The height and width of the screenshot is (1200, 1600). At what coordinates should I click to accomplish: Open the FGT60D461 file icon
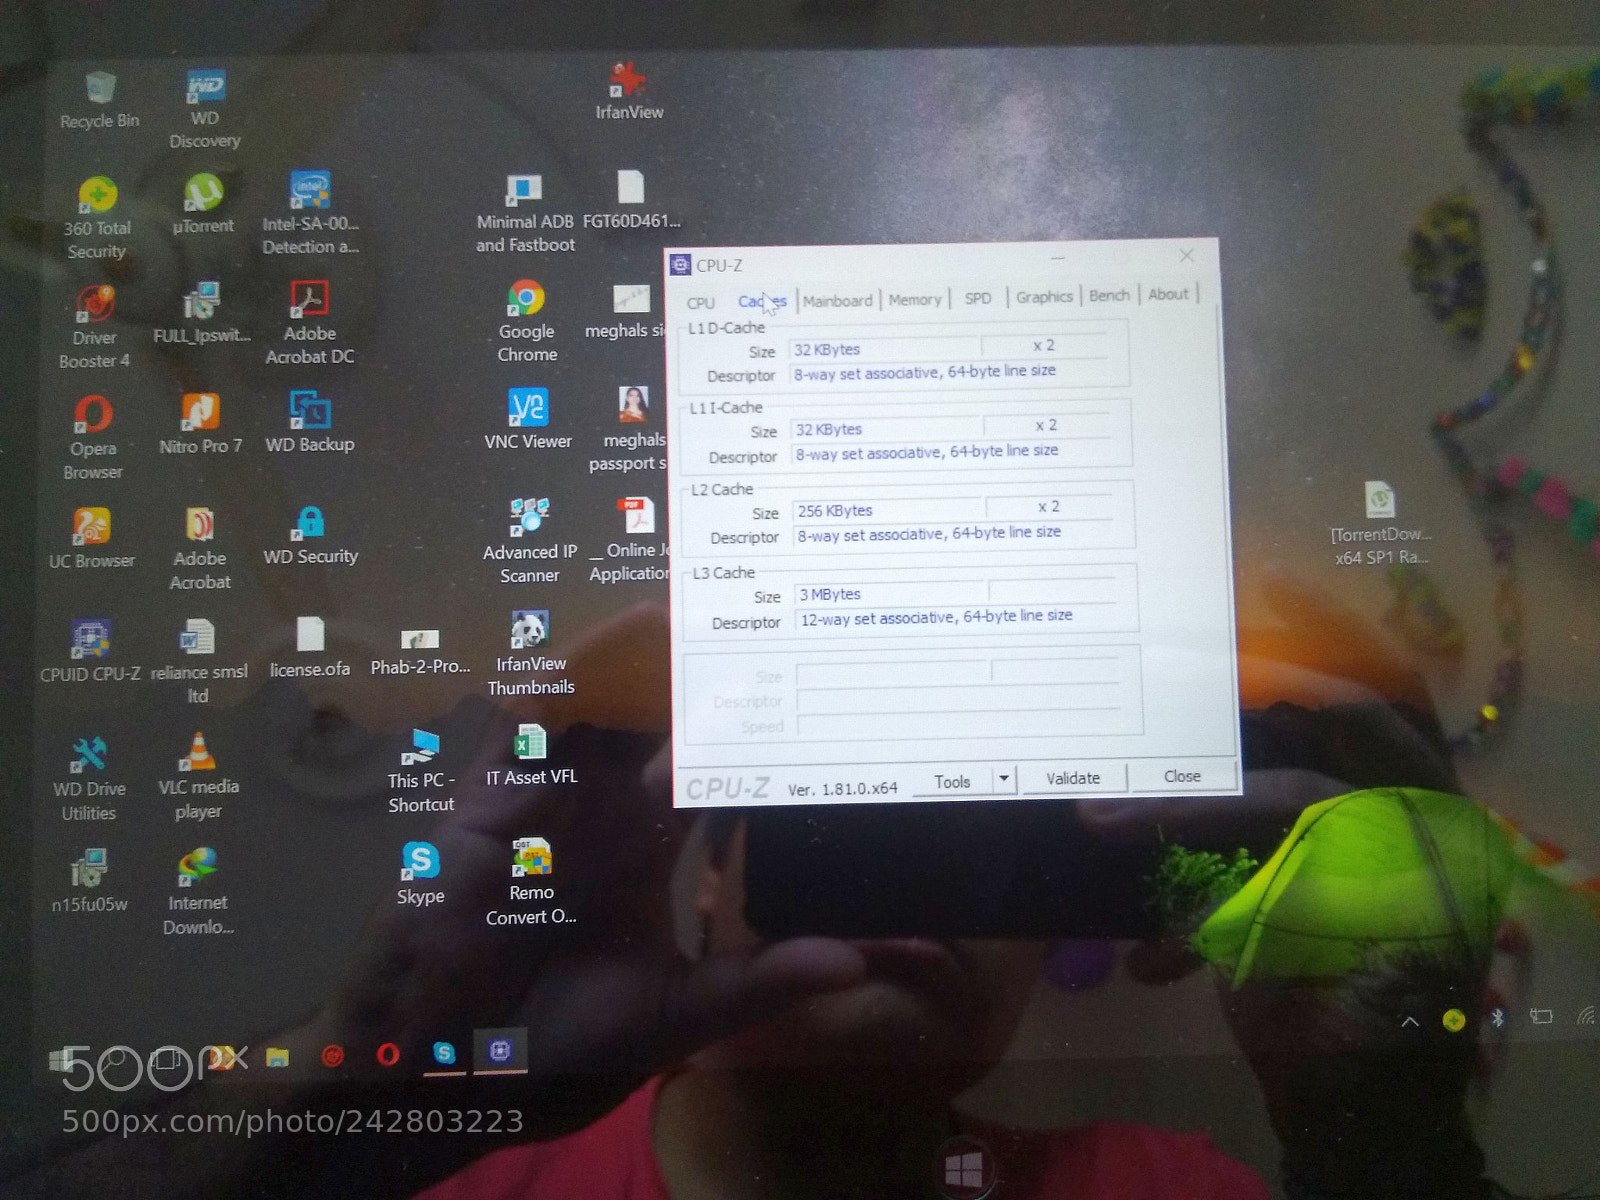(x=631, y=200)
